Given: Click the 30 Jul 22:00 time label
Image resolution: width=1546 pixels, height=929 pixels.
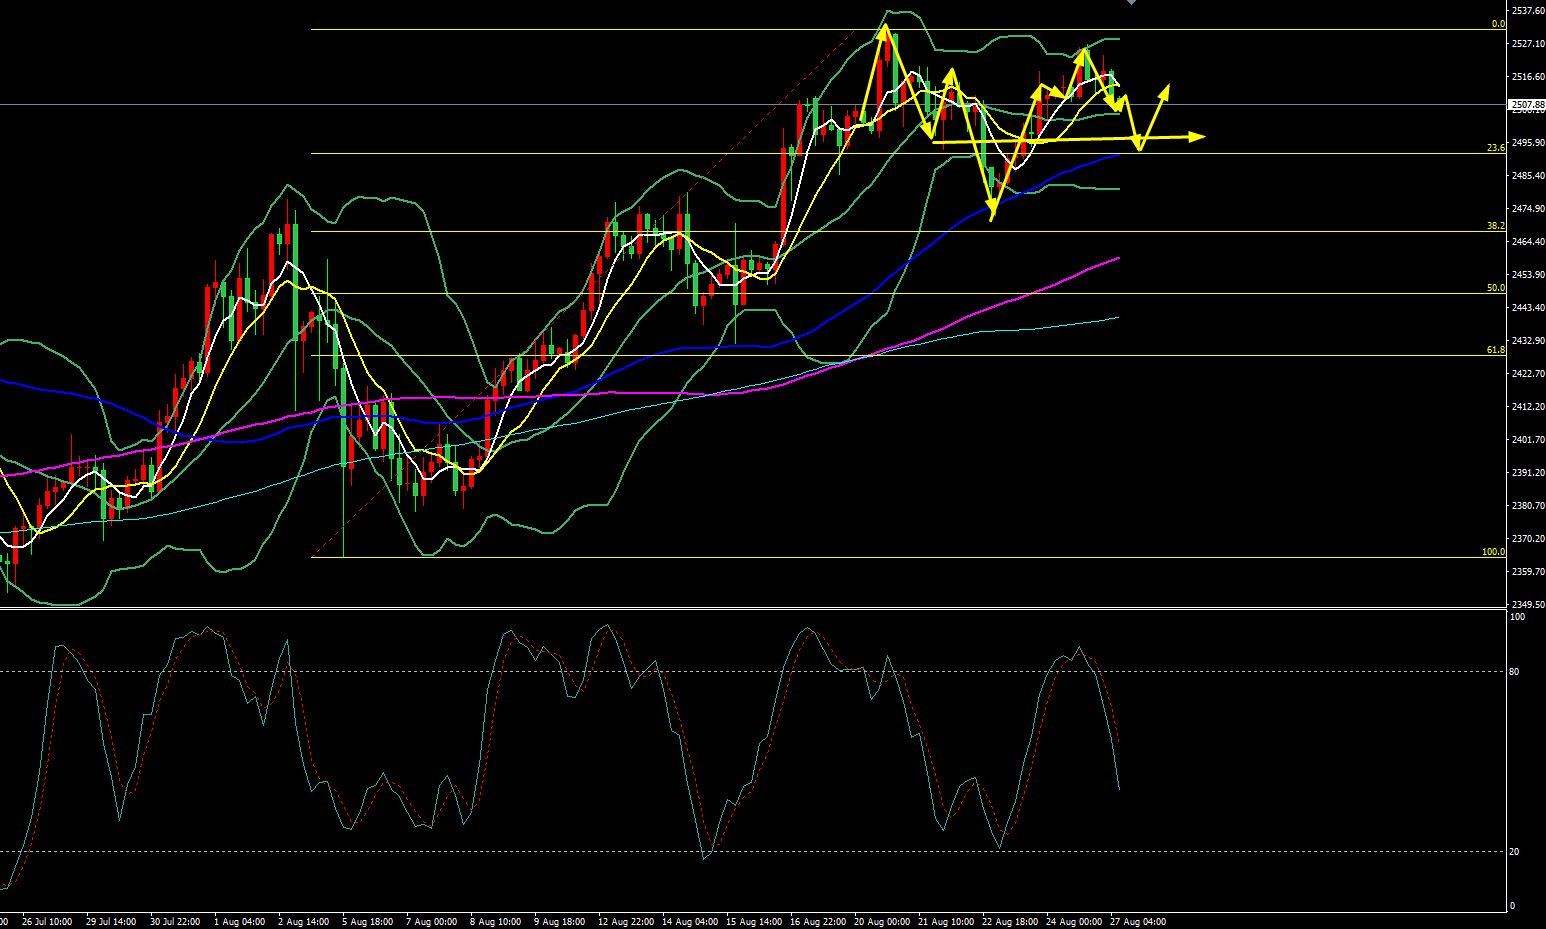Looking at the screenshot, I should point(175,922).
